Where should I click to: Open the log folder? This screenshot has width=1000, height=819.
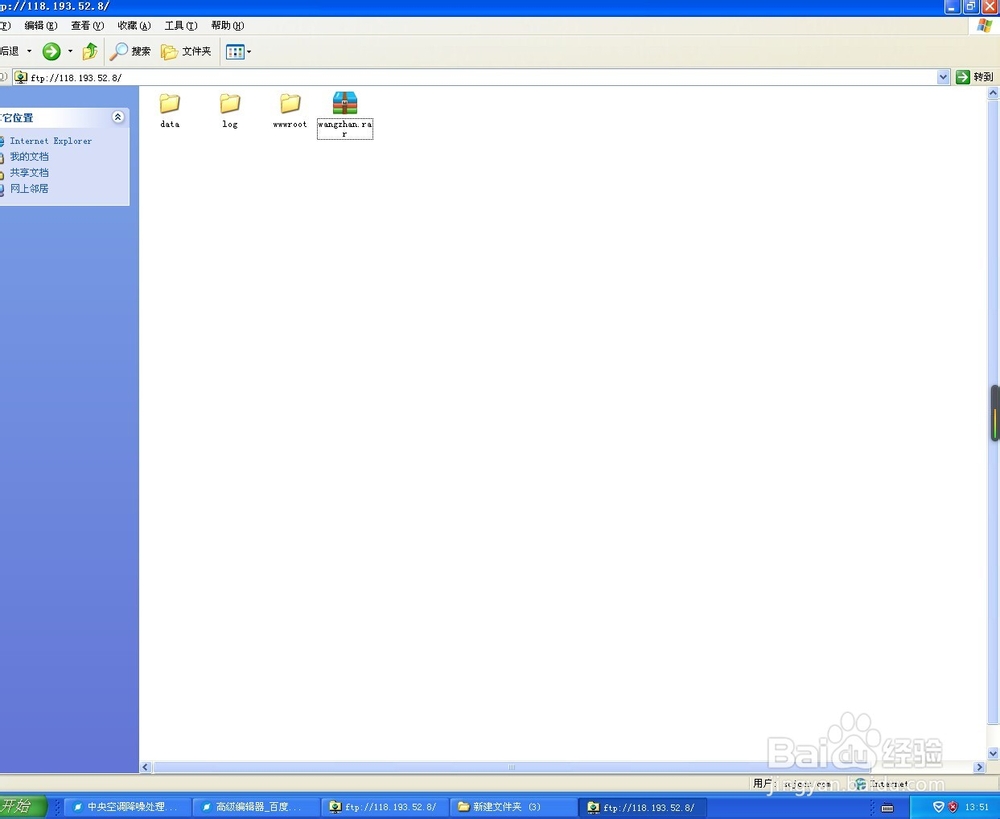coord(230,110)
